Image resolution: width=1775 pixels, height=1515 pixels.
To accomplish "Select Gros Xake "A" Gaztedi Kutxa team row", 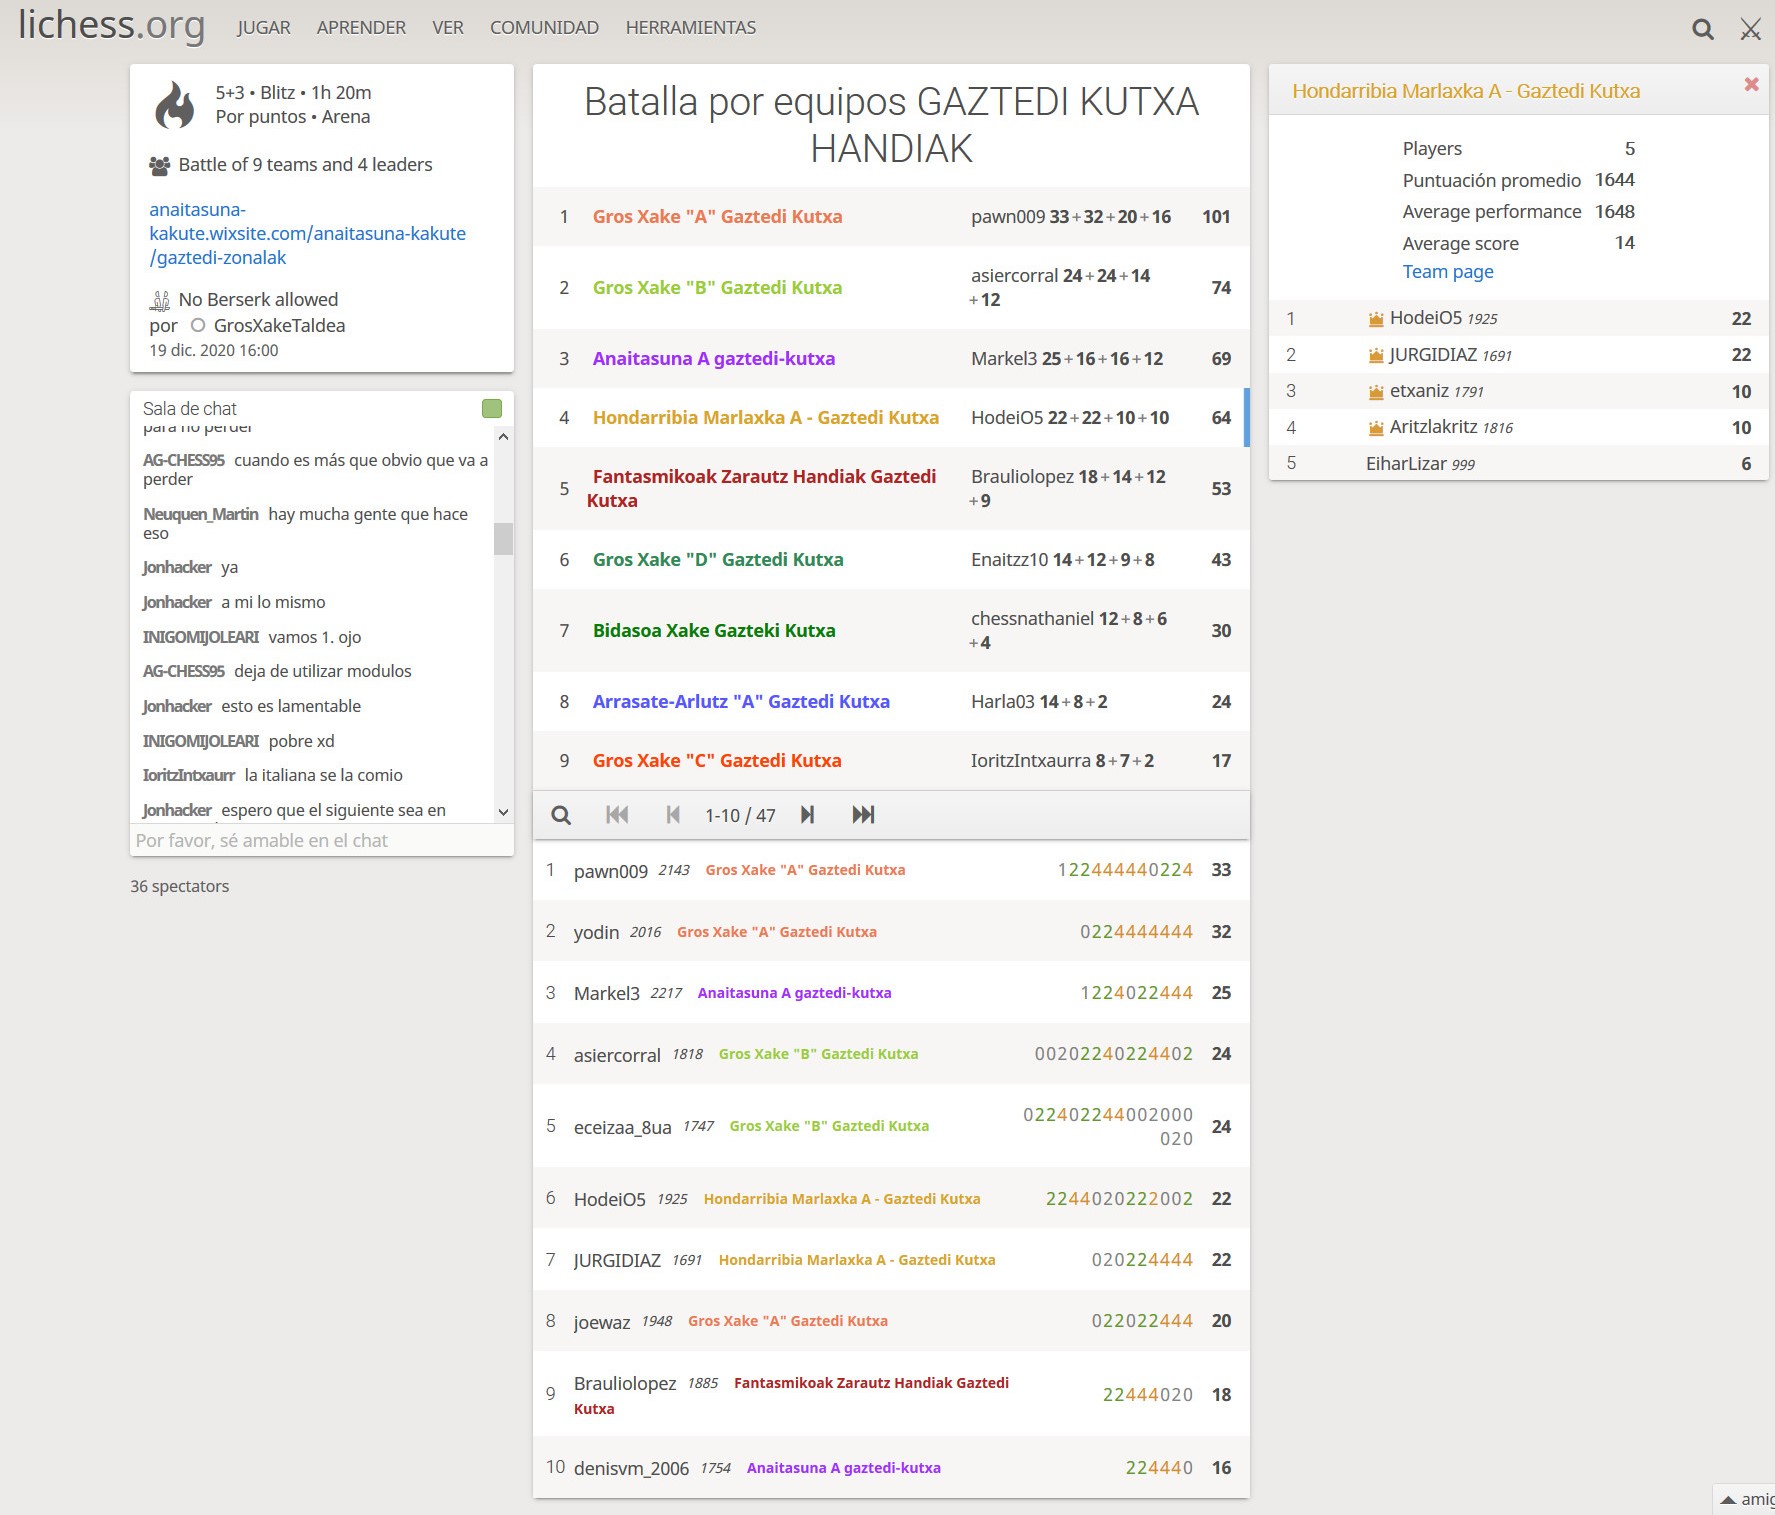I will [x=717, y=217].
